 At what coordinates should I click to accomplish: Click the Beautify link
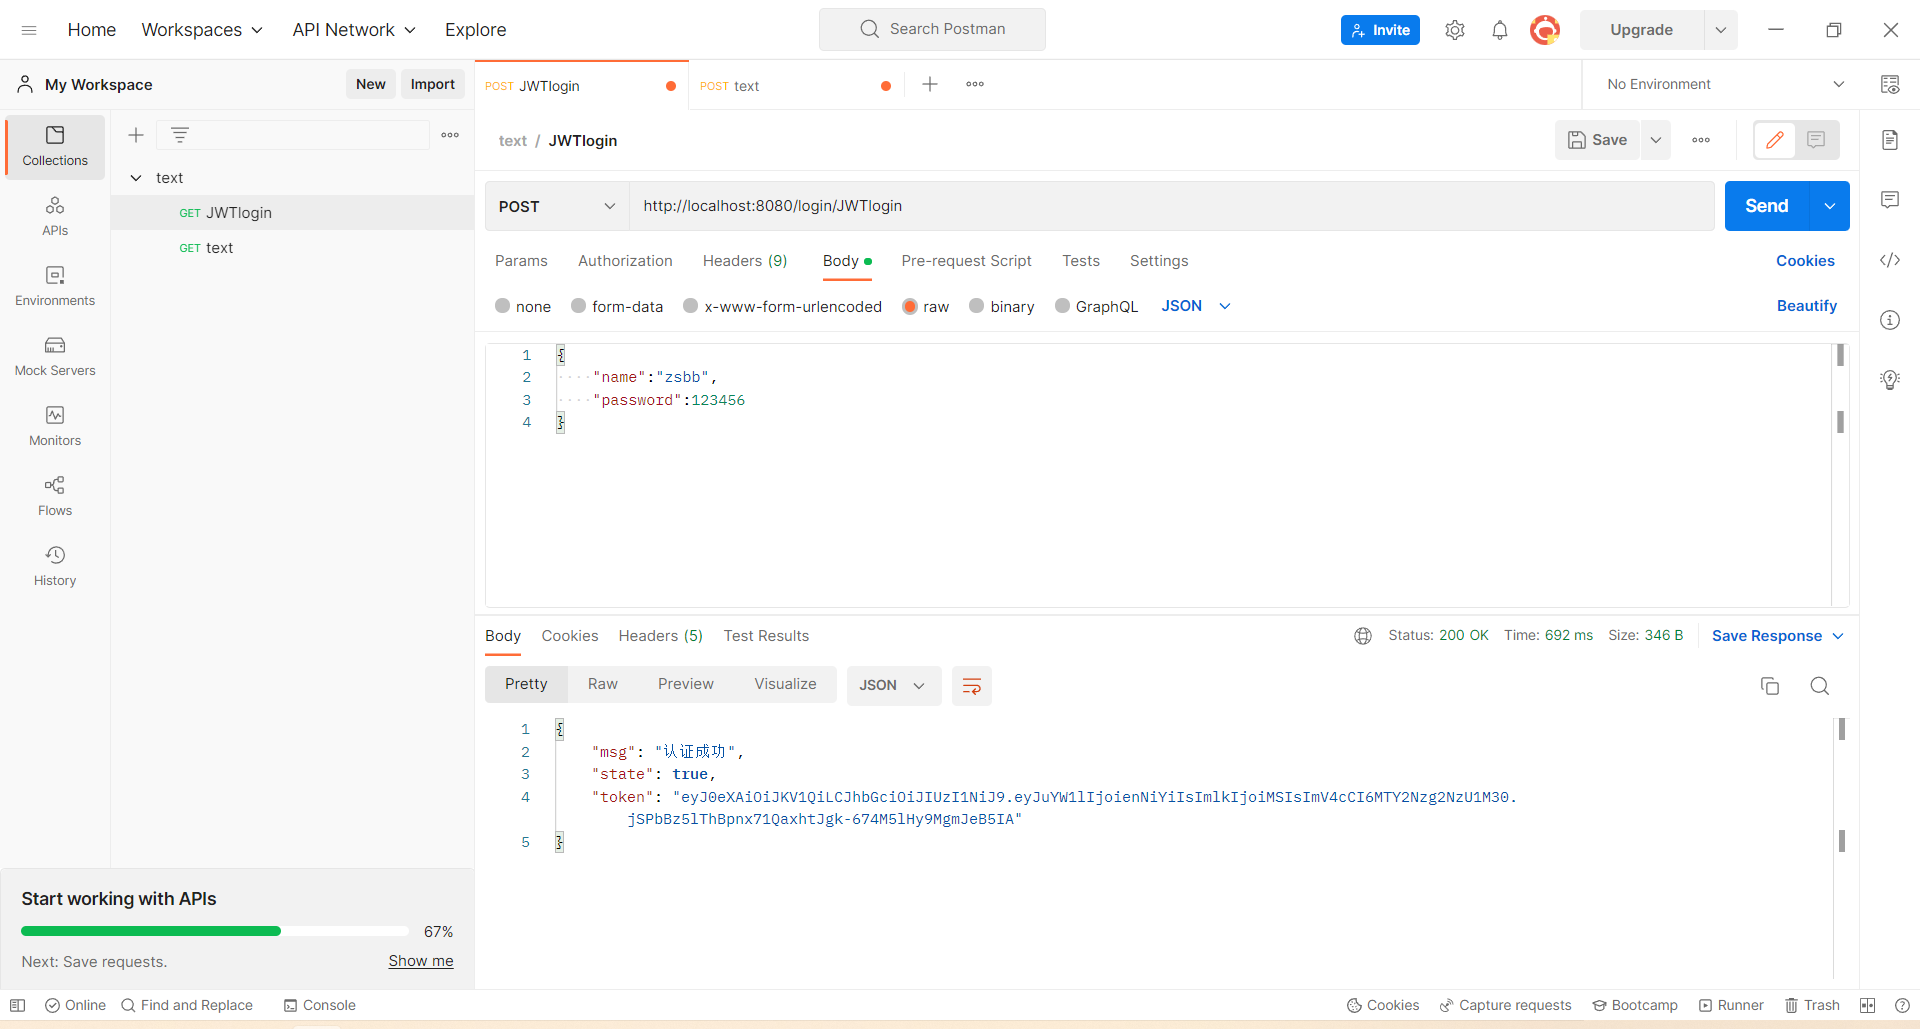click(x=1807, y=306)
